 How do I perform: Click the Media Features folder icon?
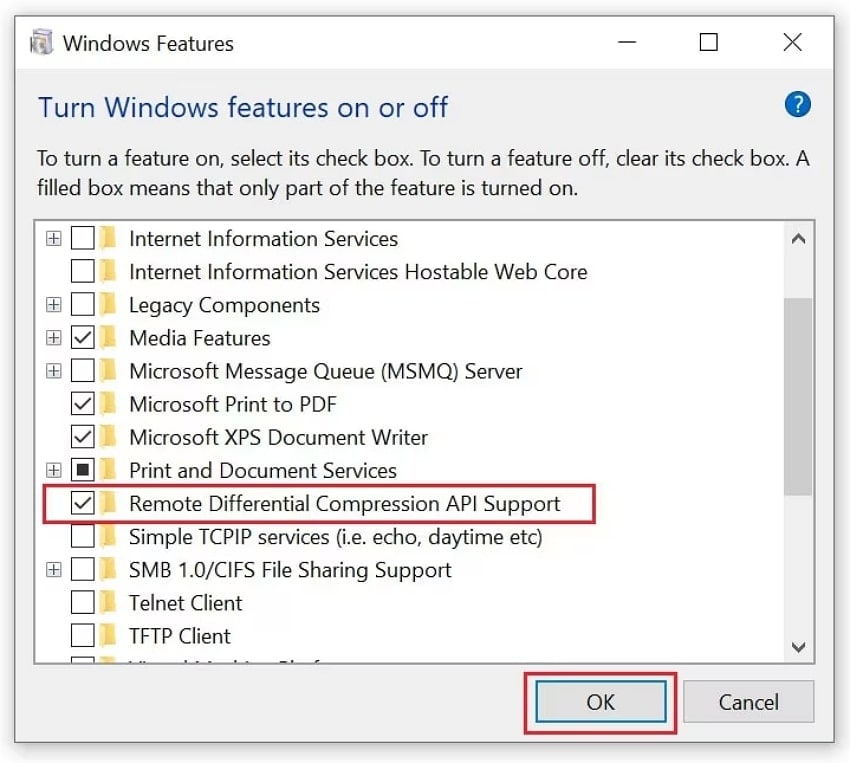(109, 338)
